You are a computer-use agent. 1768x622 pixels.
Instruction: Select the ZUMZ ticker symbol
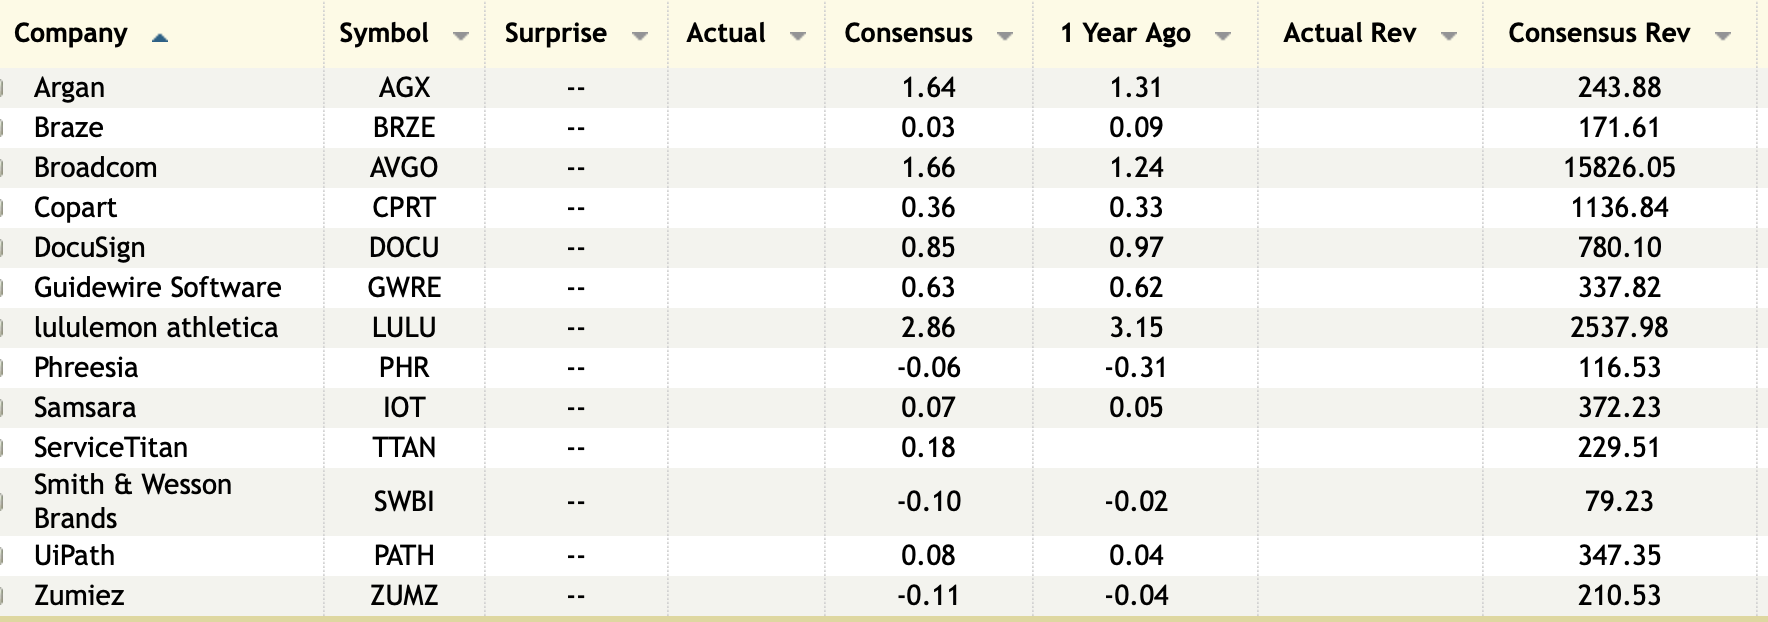(x=404, y=595)
